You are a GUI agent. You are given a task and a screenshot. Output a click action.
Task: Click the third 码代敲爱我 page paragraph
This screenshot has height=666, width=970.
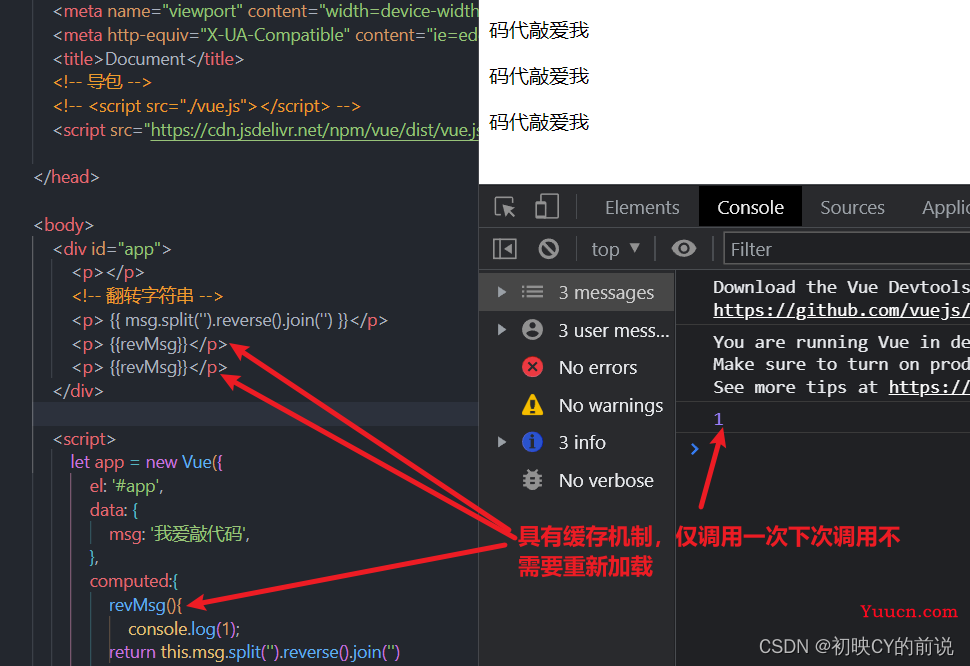click(539, 122)
